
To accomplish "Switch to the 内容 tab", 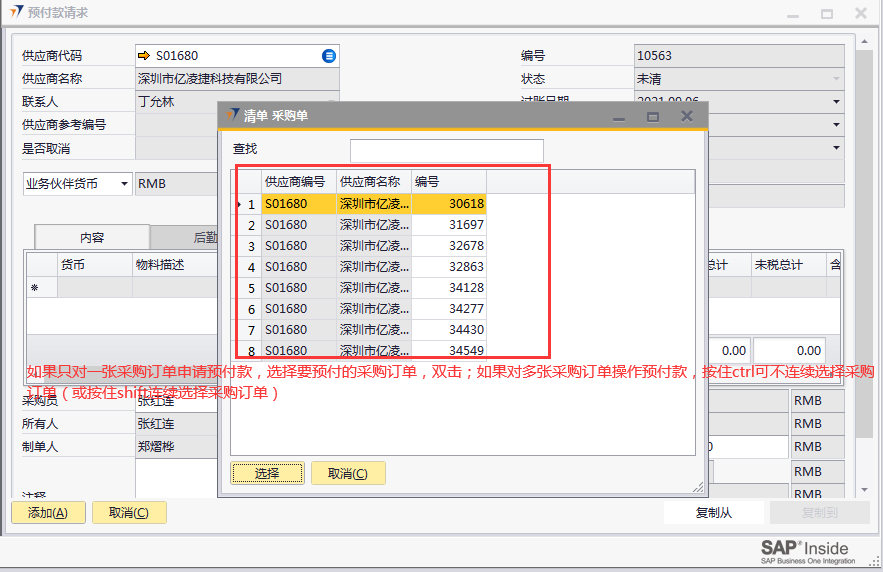I will click(92, 238).
